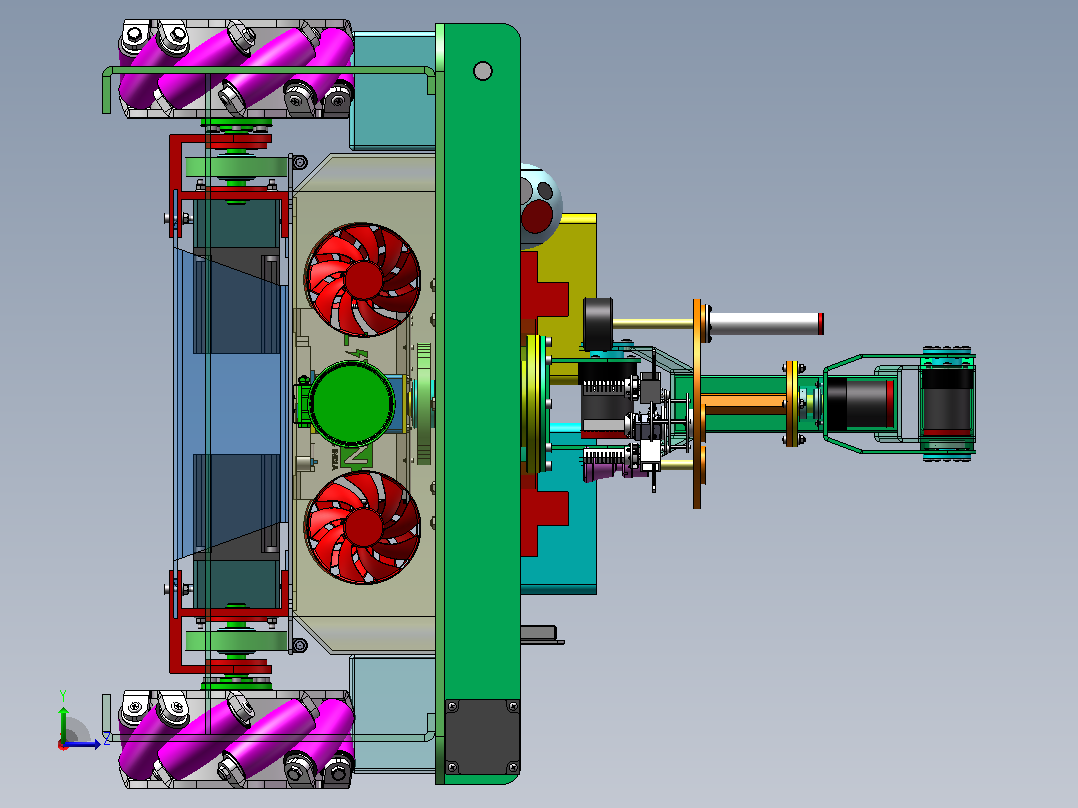This screenshot has width=1078, height=808.
Task: Select the small gray hole on the green plate
Action: point(483,71)
